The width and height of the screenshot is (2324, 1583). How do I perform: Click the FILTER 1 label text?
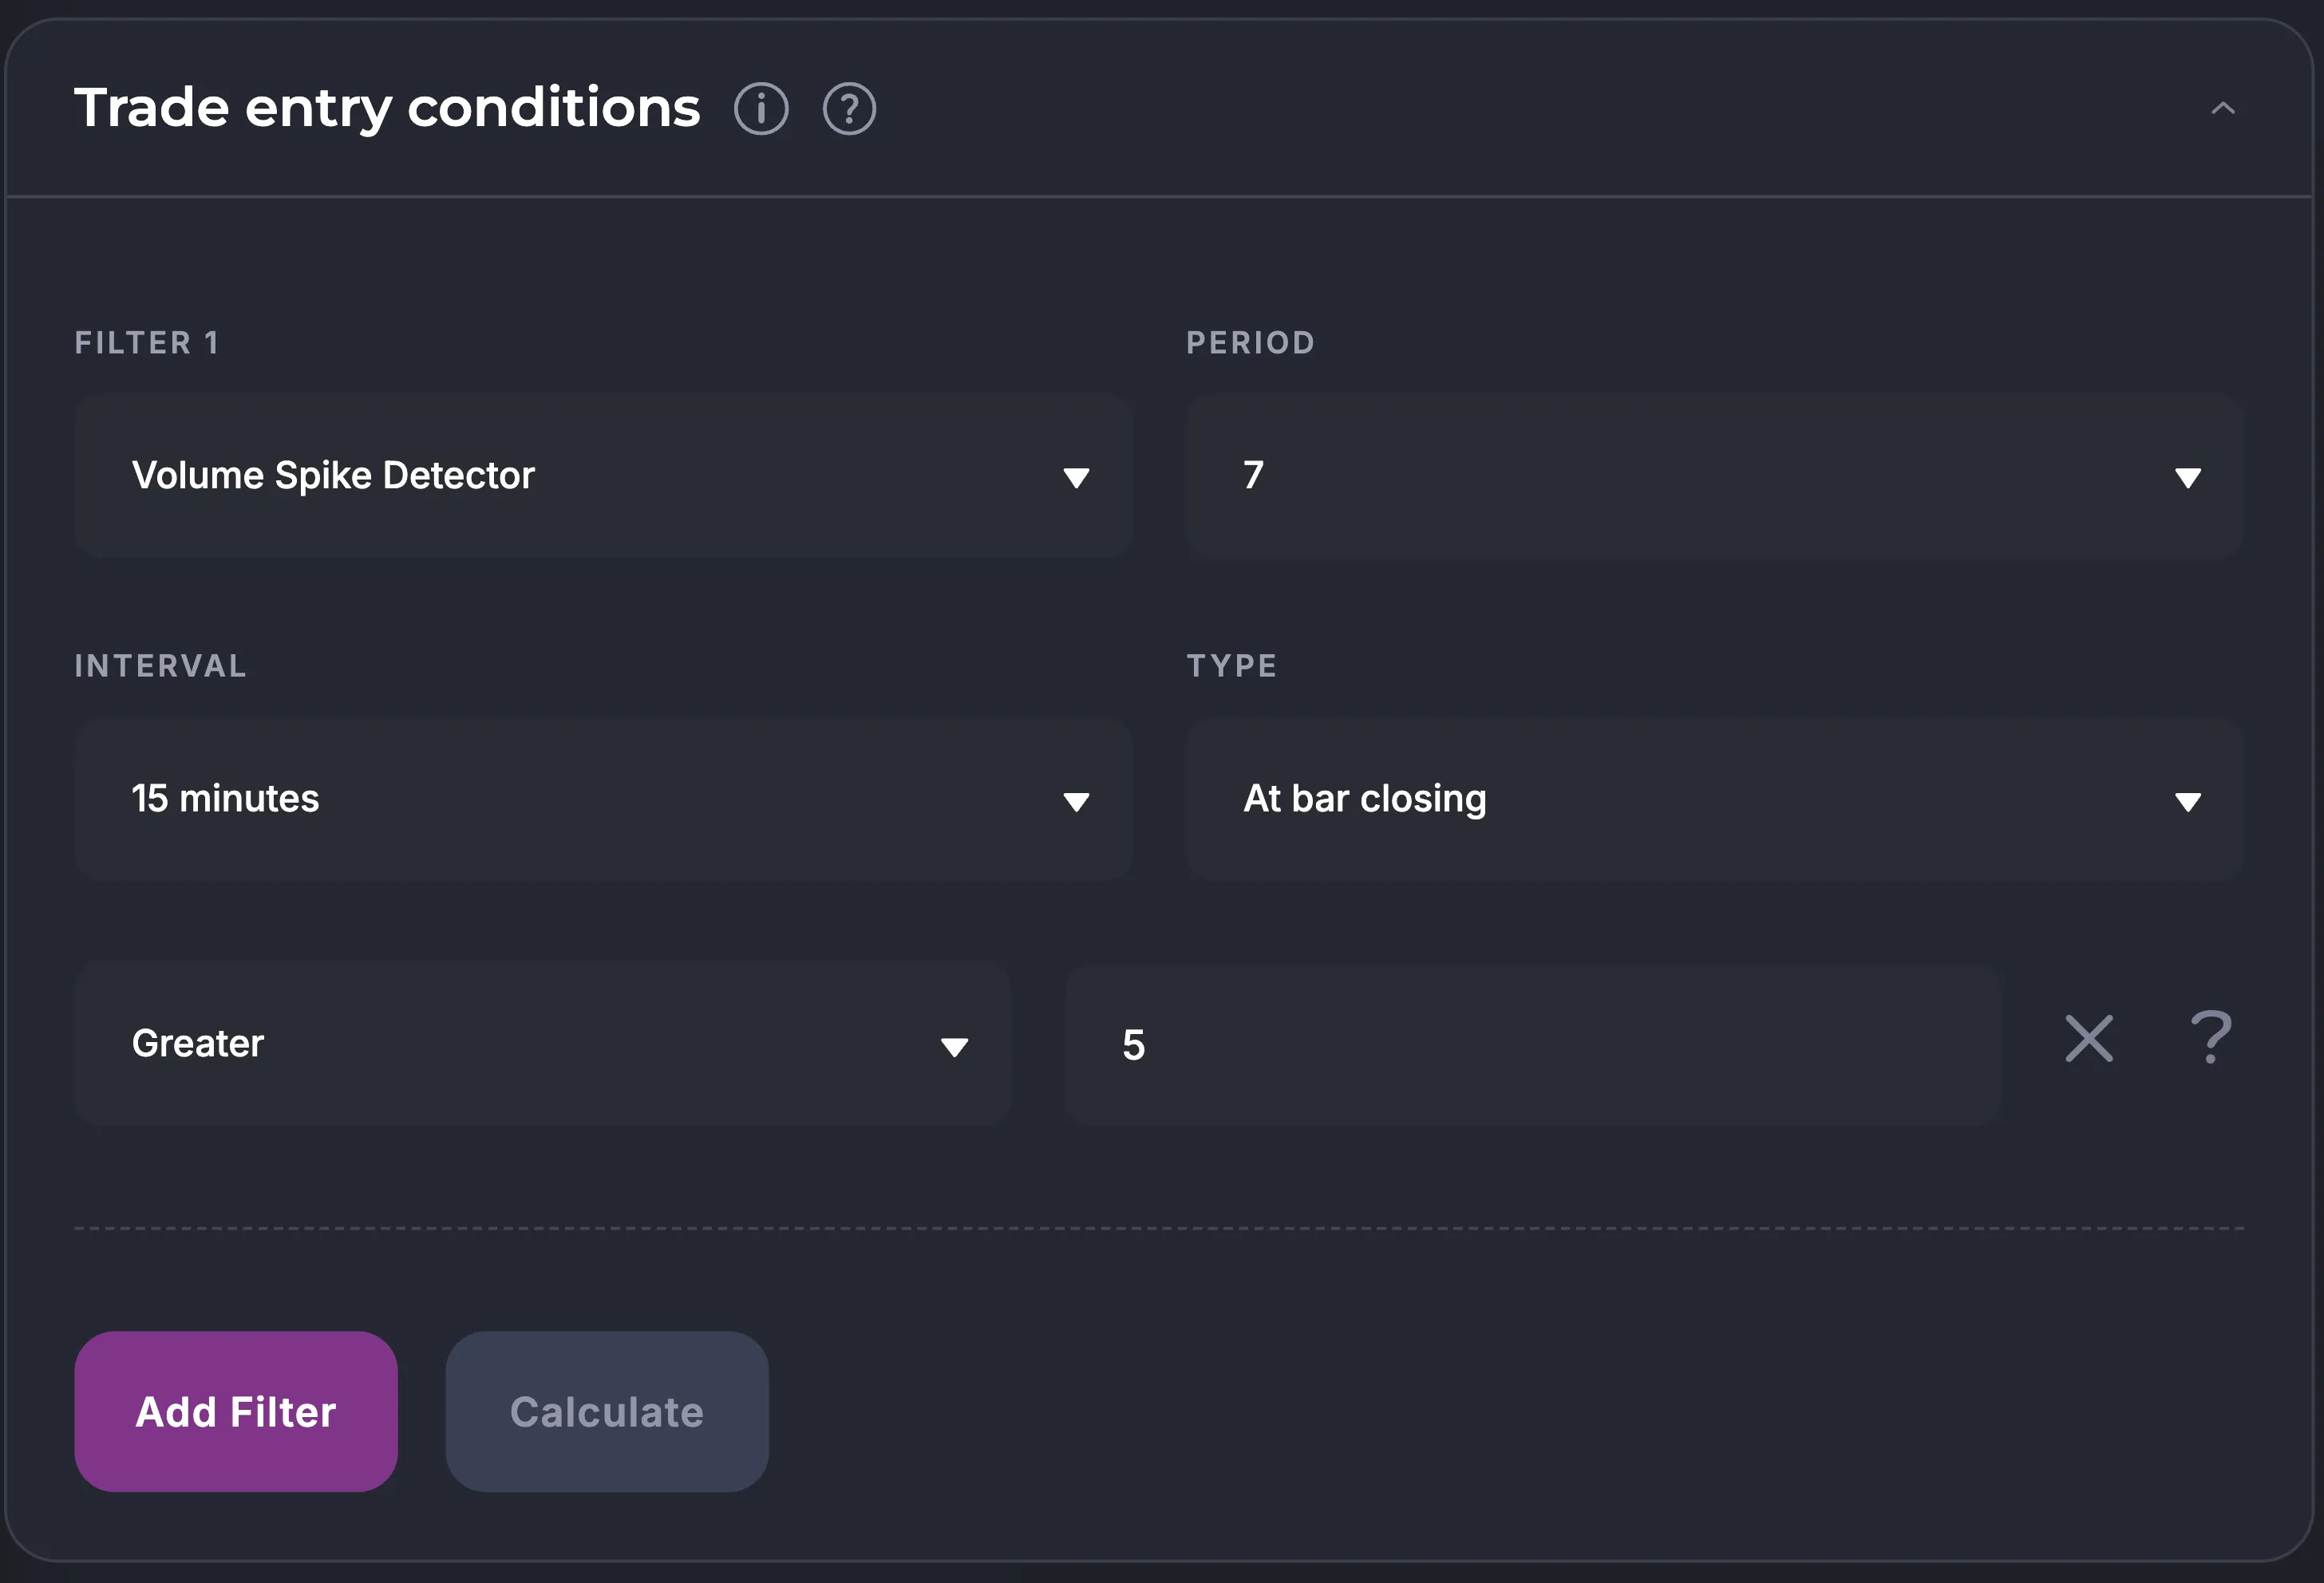tap(147, 343)
